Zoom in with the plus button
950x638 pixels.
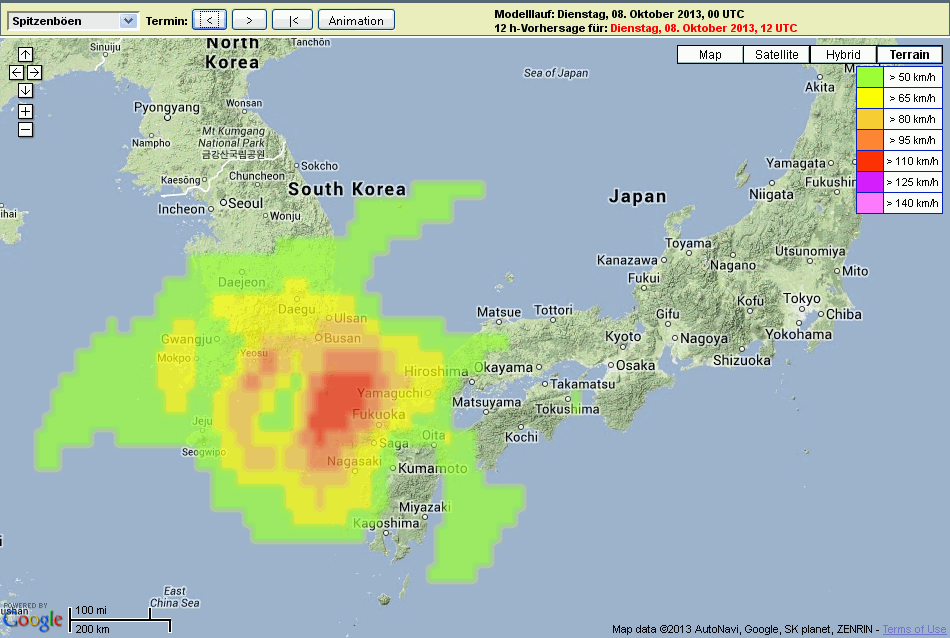[25, 111]
